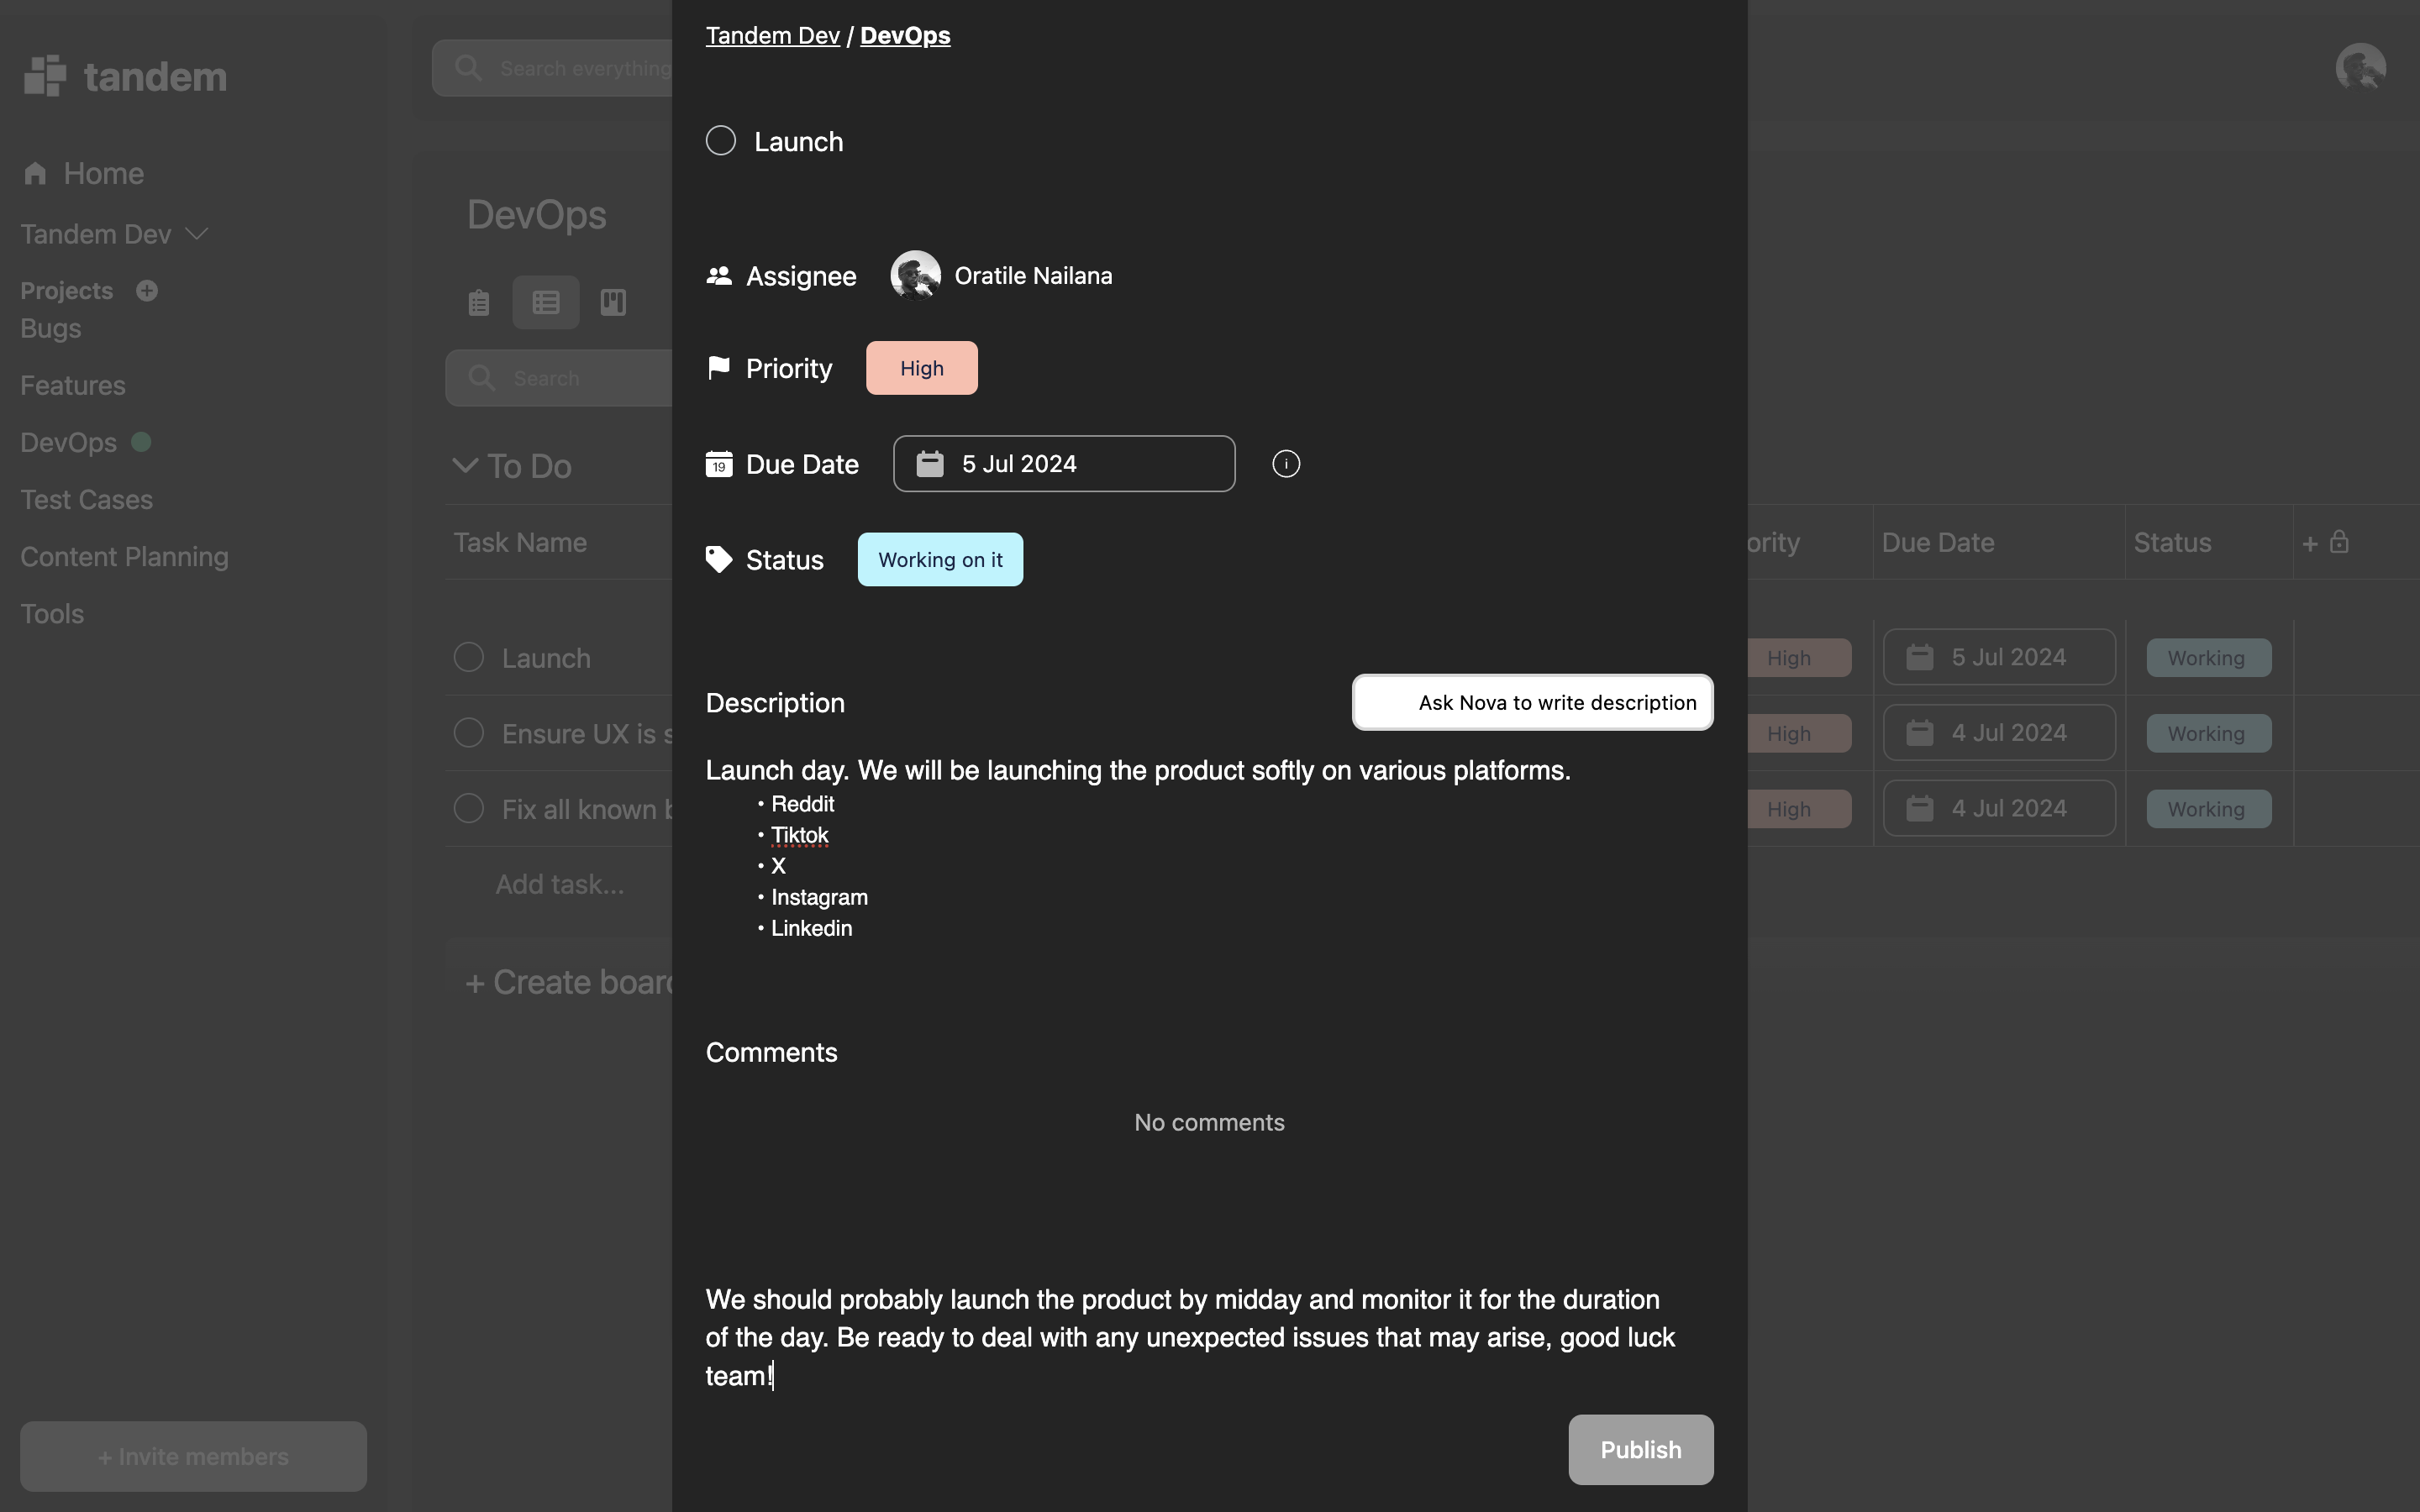Image resolution: width=2420 pixels, height=1512 pixels.
Task: Open the user profile avatar top right
Action: (x=2360, y=68)
